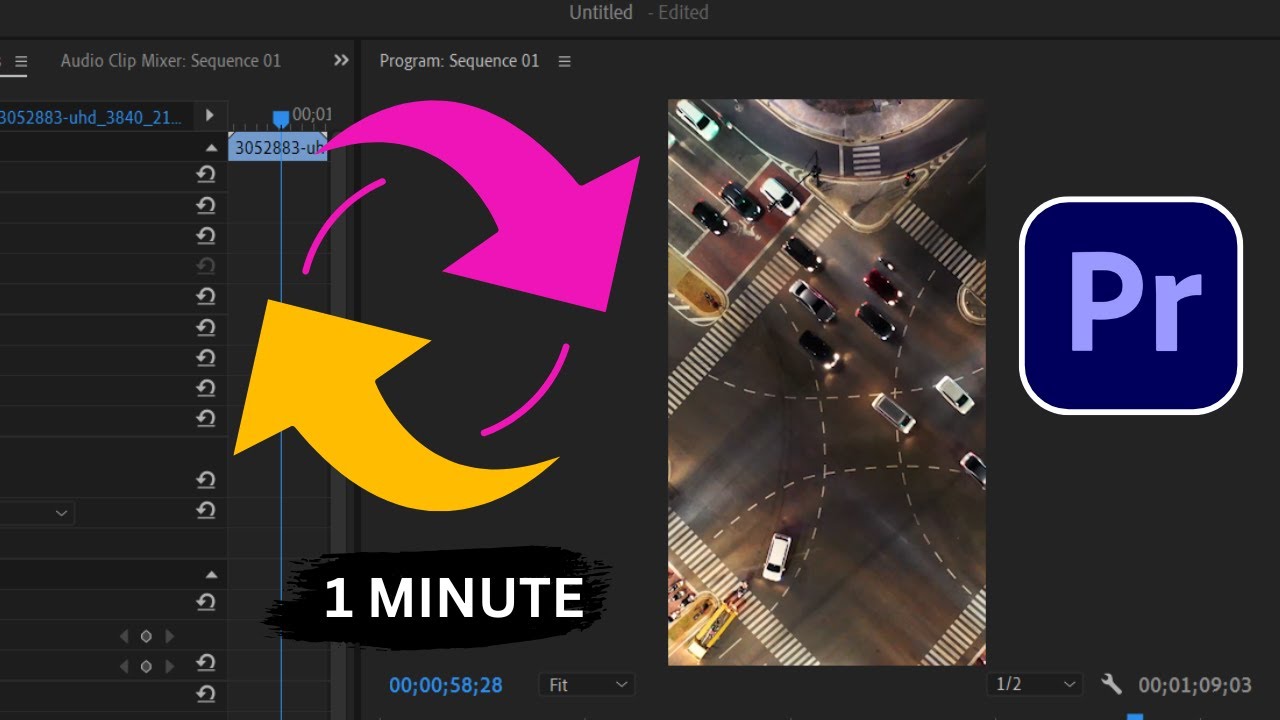Click the video preview in Program monitor
The height and width of the screenshot is (720, 1280).
[x=827, y=382]
